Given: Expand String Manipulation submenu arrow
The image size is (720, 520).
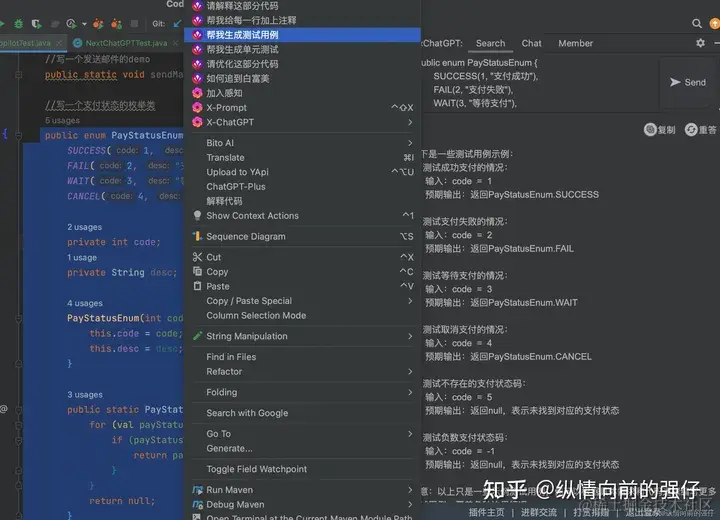Looking at the screenshot, I should [x=410, y=336].
